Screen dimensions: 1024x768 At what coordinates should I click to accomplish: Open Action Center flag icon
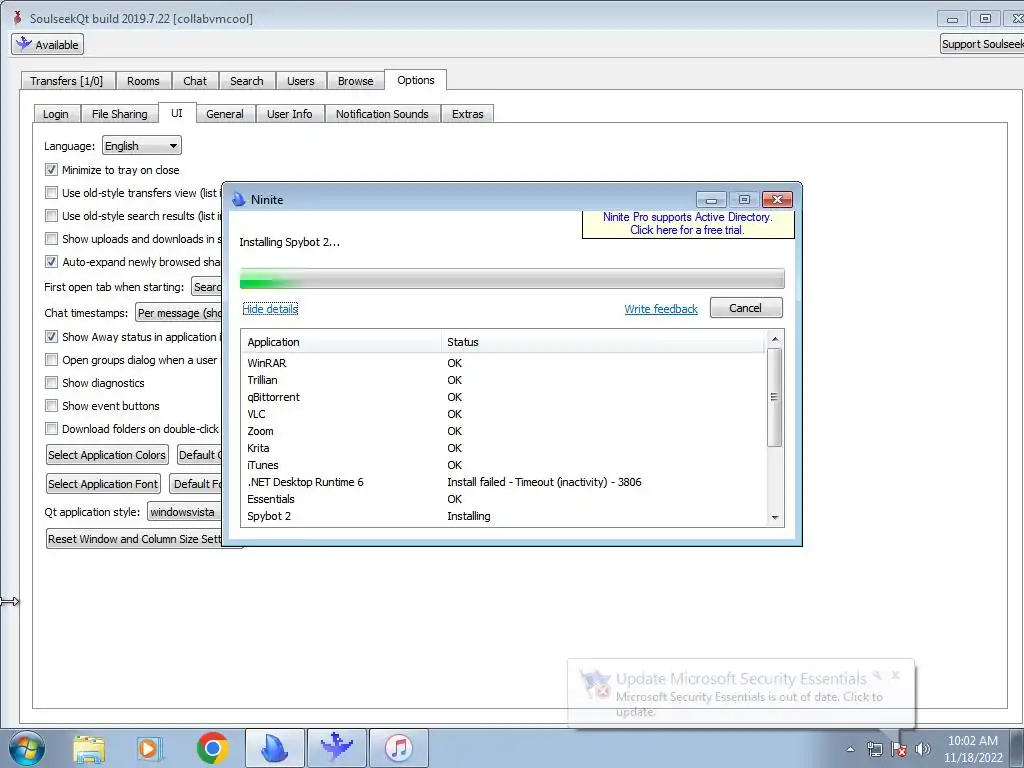899,749
